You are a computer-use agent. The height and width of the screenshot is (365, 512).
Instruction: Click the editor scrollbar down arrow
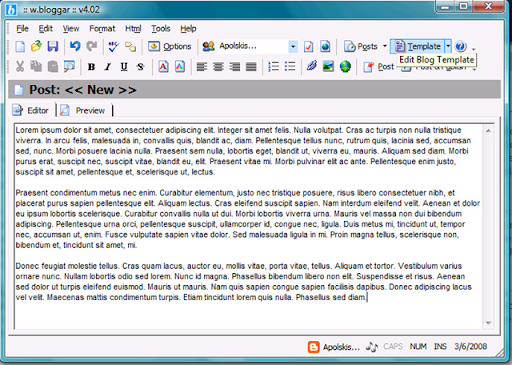pyautogui.click(x=488, y=323)
